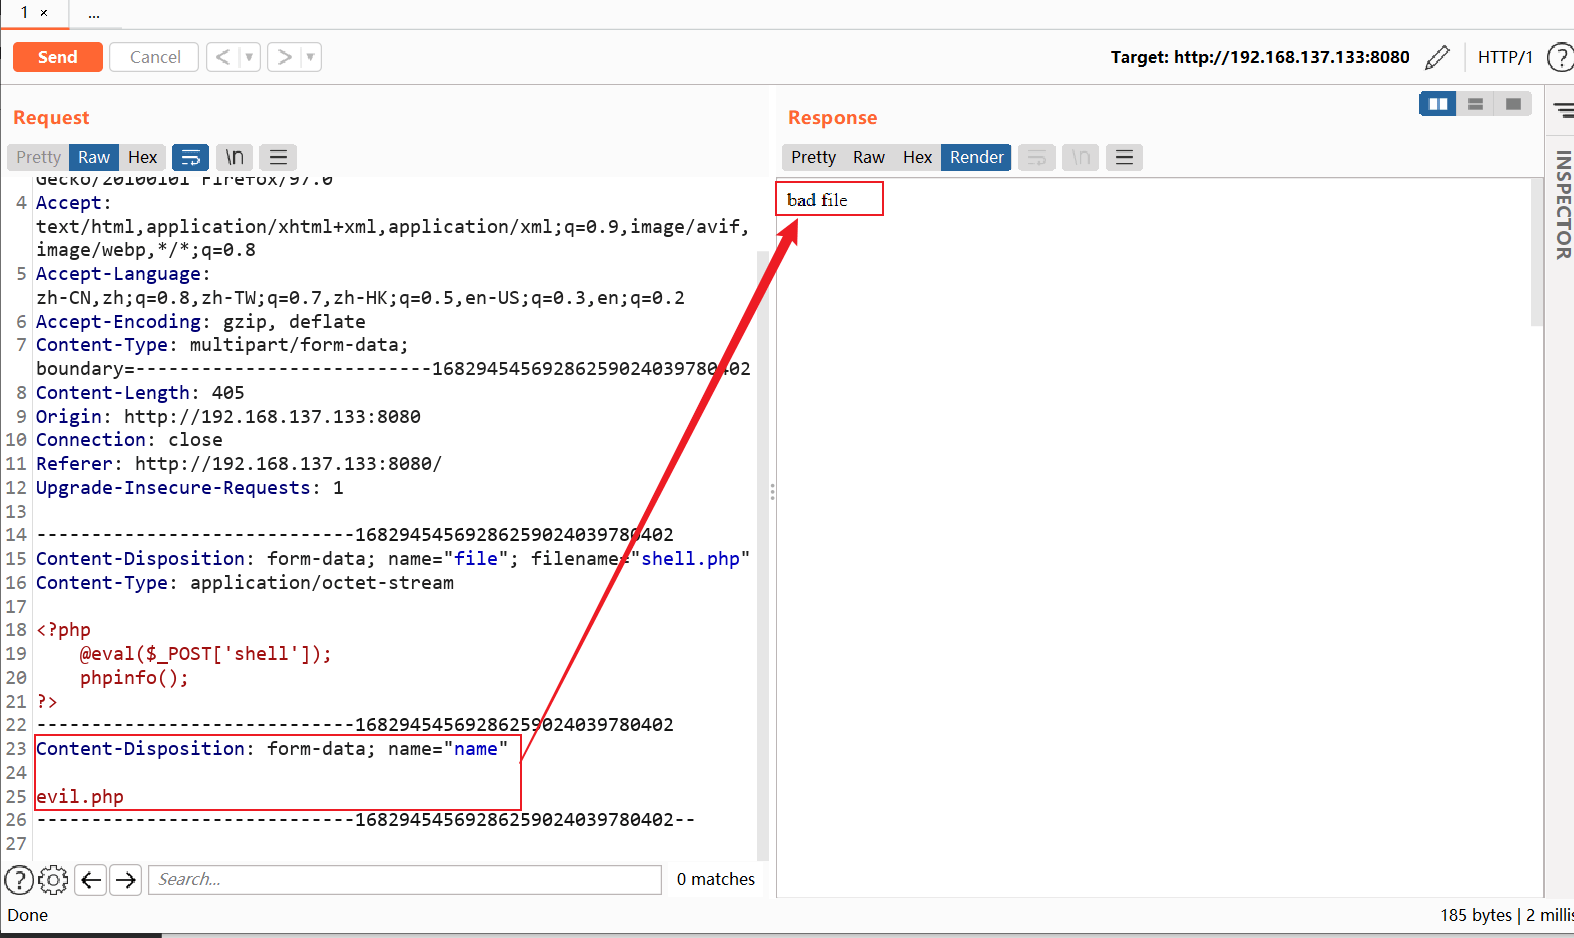Go to next request in history

click(284, 57)
